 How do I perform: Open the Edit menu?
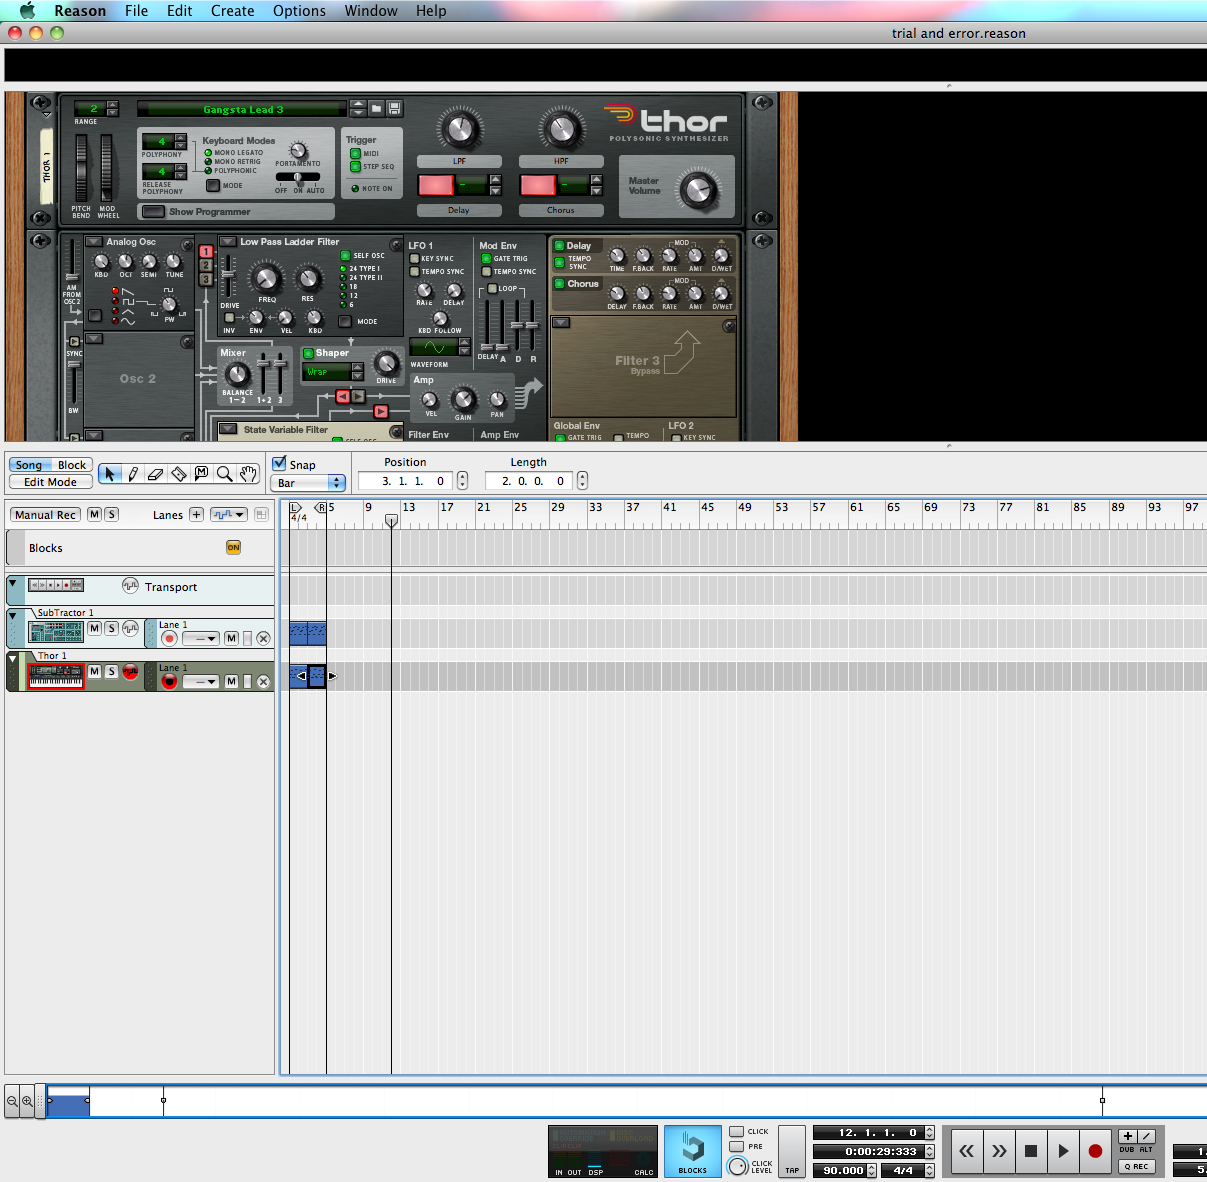coord(180,11)
